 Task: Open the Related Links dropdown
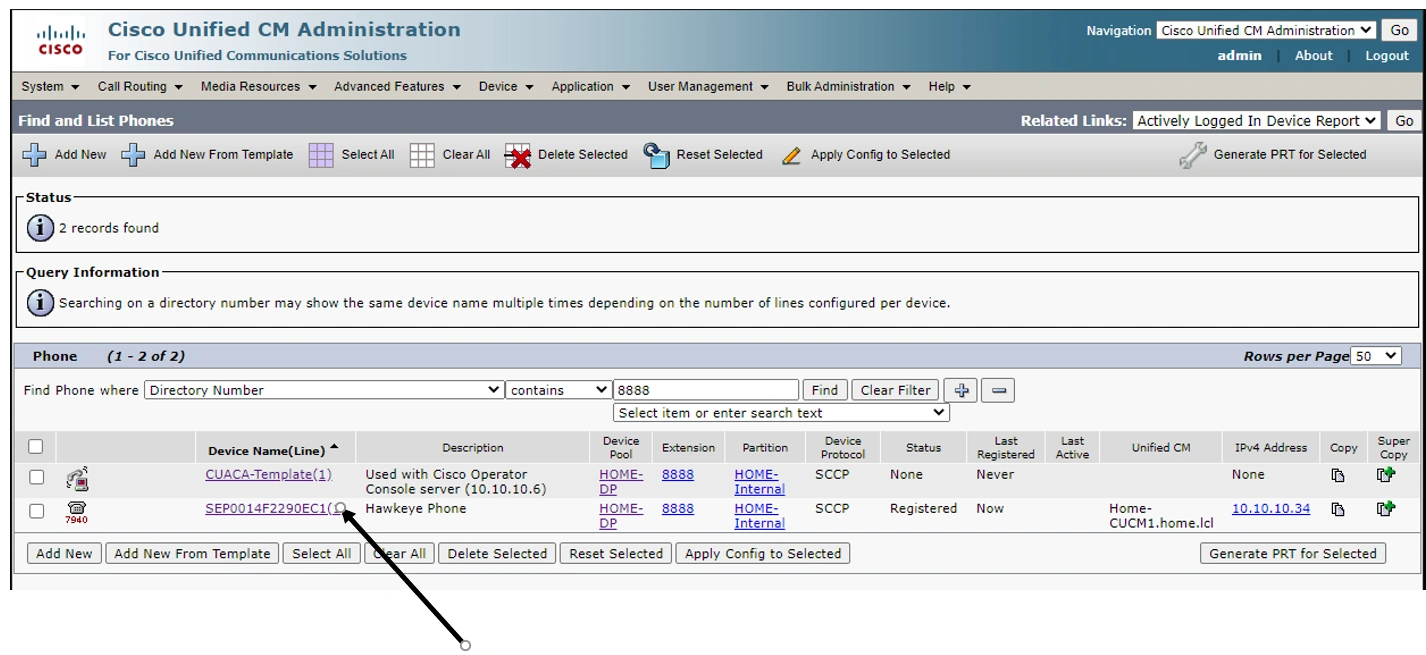(1257, 121)
